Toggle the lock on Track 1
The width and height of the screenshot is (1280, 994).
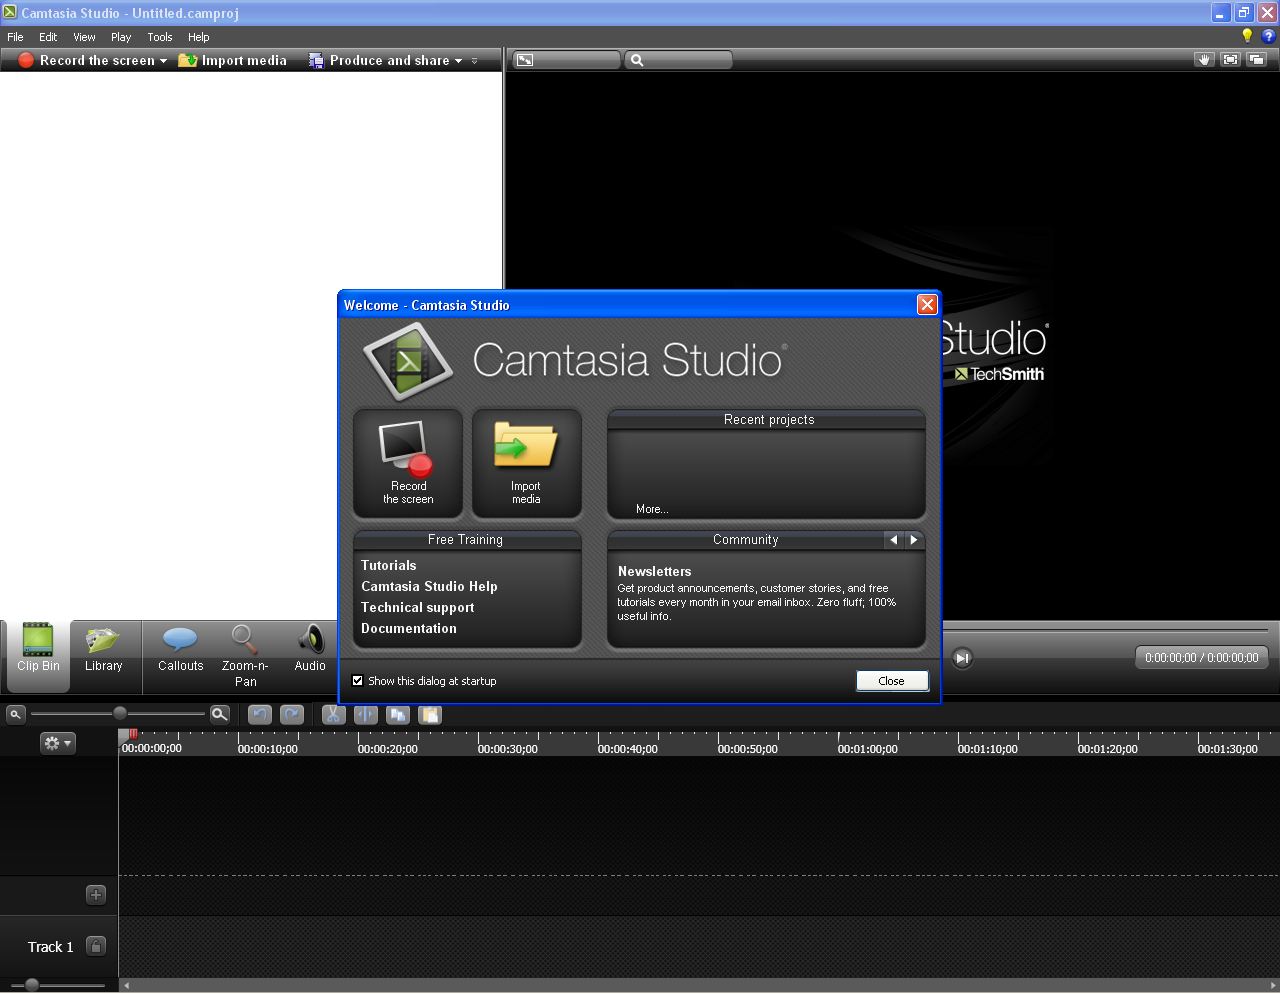[96, 946]
